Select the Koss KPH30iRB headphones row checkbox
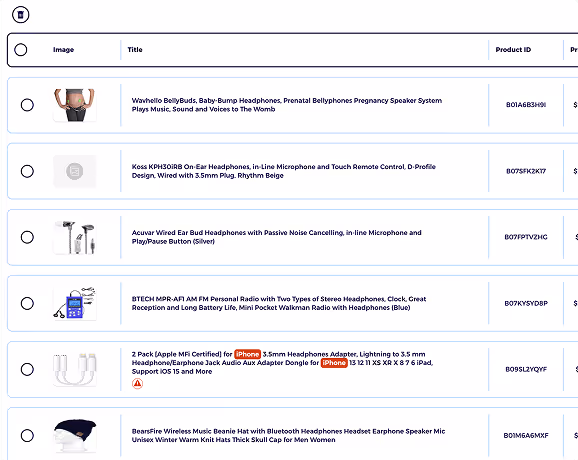578x460 pixels. pos(27,171)
